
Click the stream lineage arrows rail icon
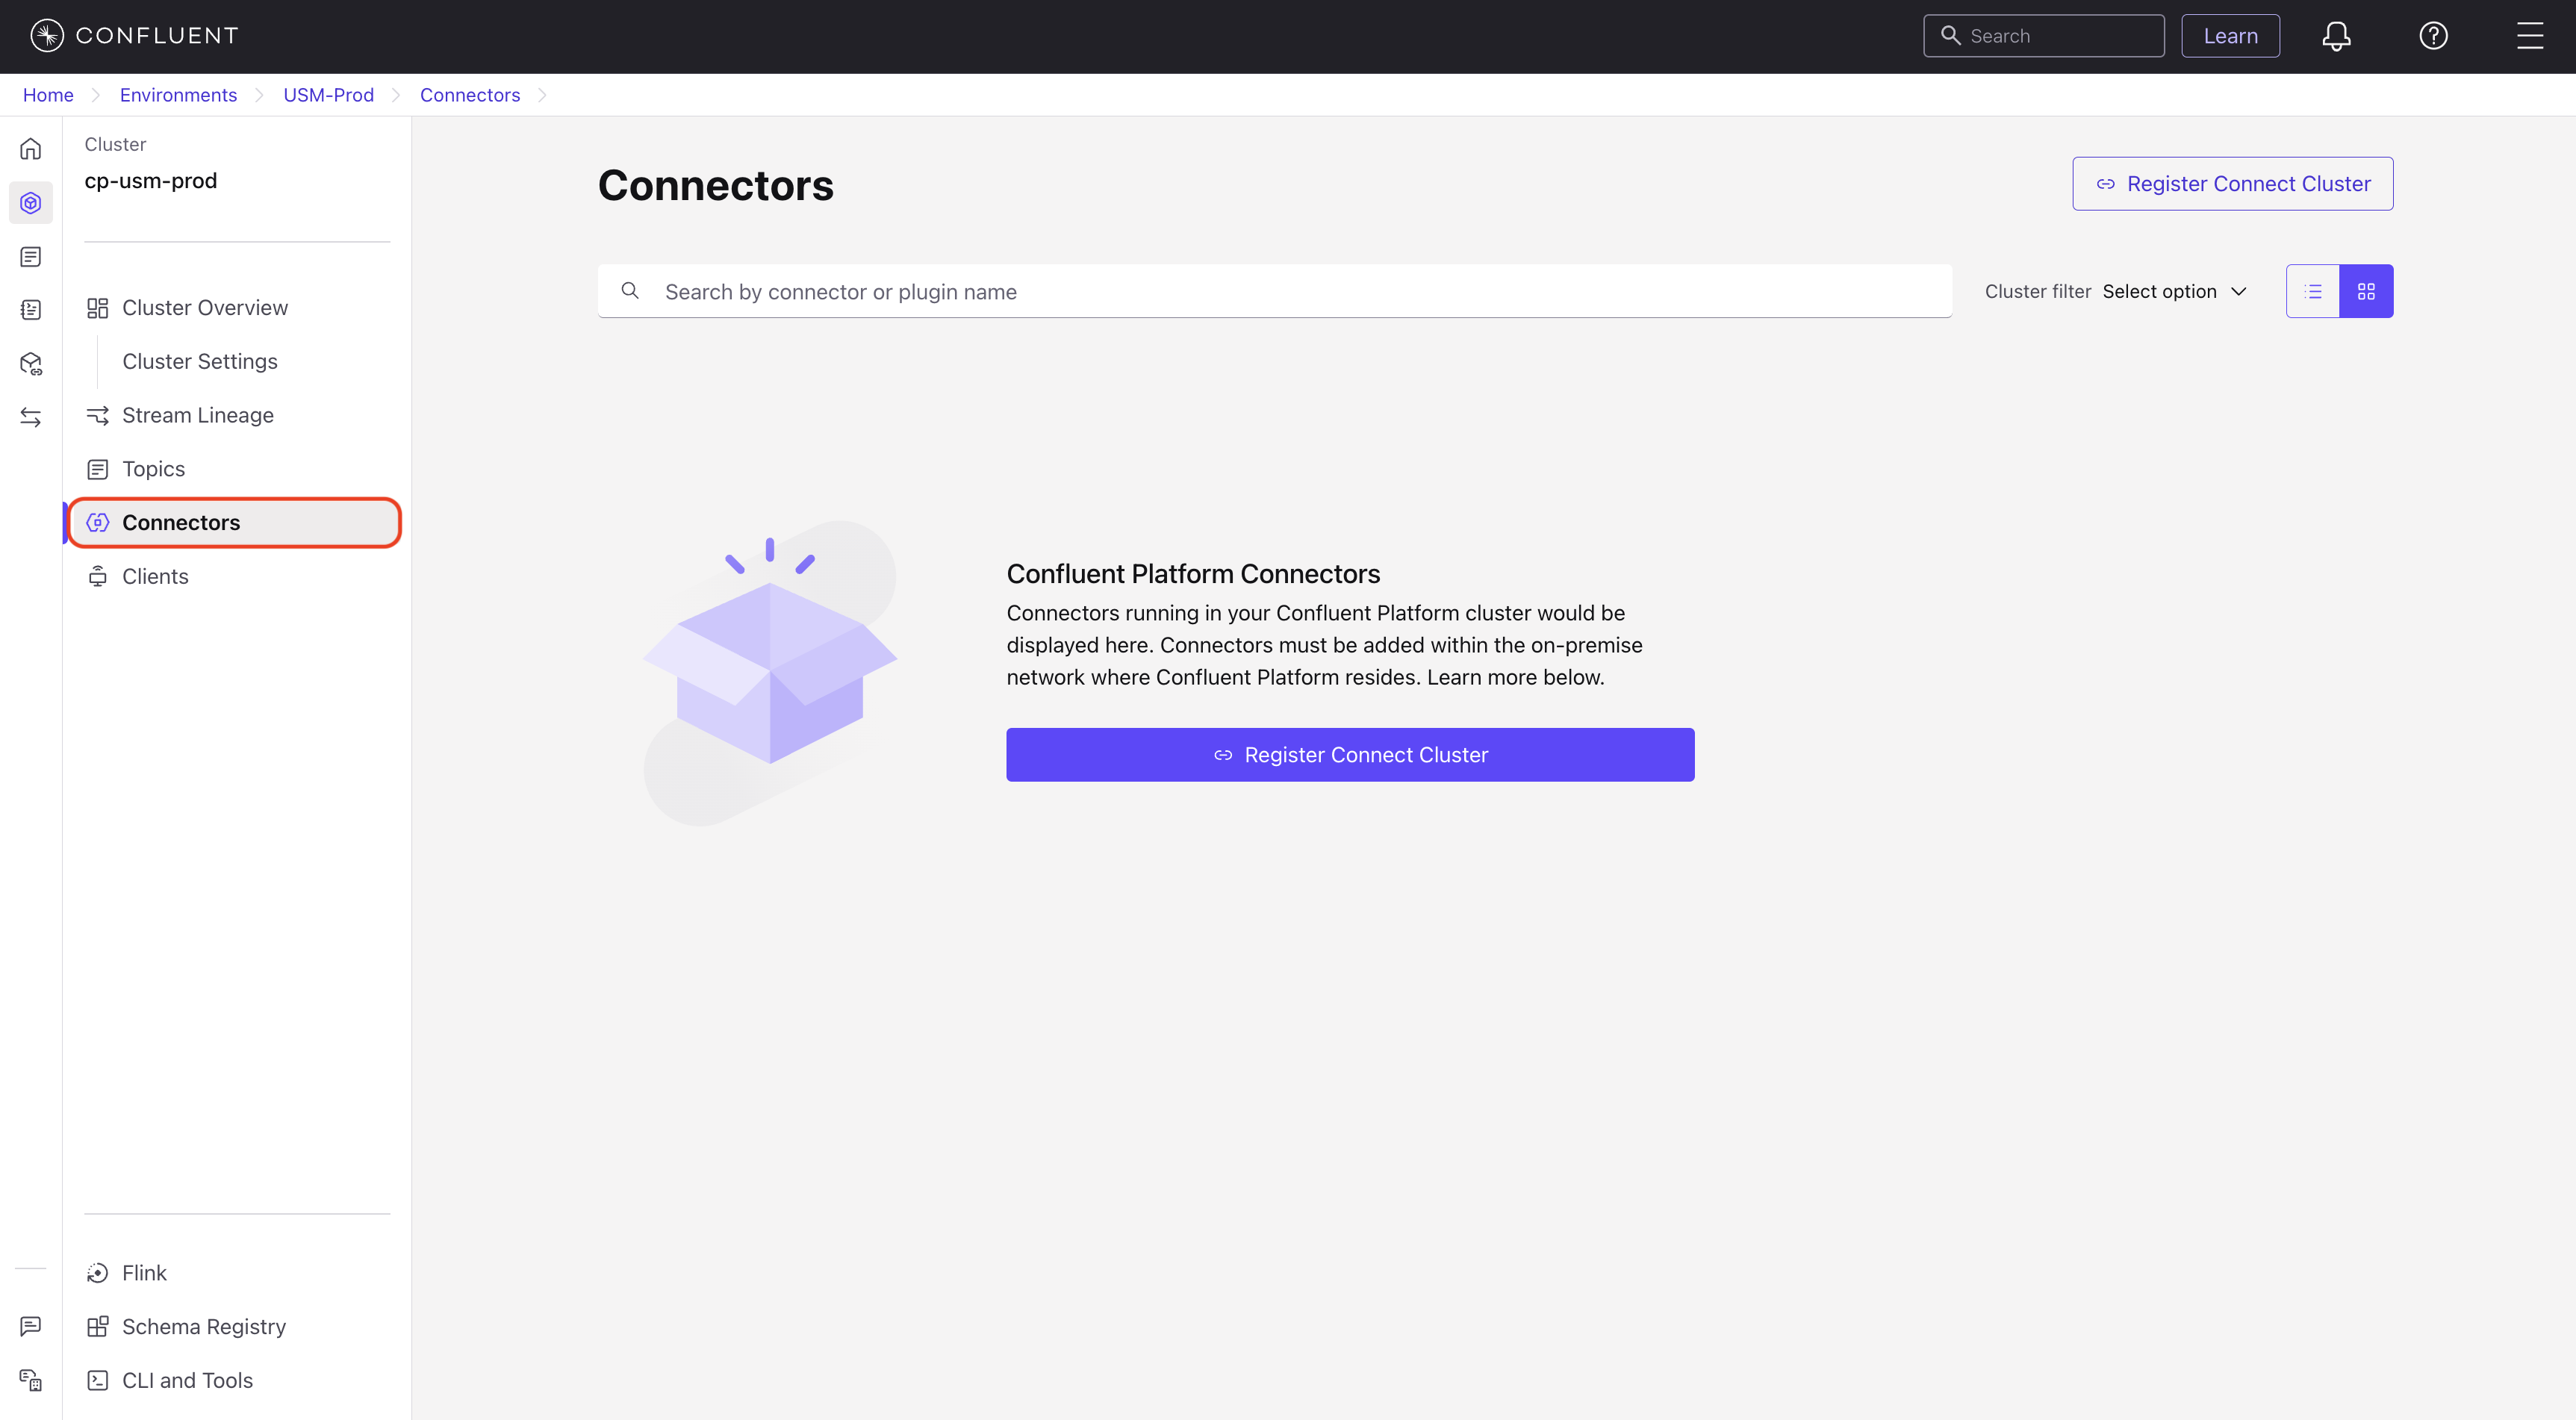tap(31, 417)
